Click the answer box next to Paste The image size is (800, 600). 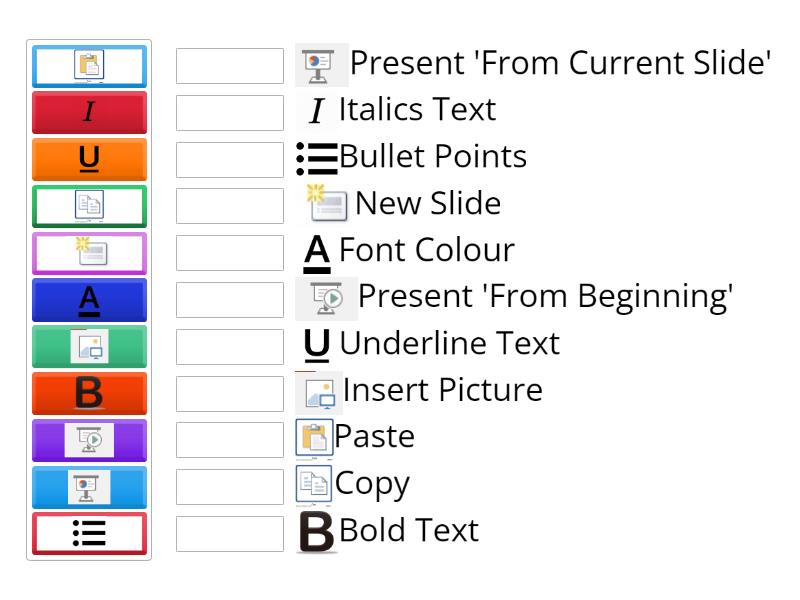(x=230, y=440)
